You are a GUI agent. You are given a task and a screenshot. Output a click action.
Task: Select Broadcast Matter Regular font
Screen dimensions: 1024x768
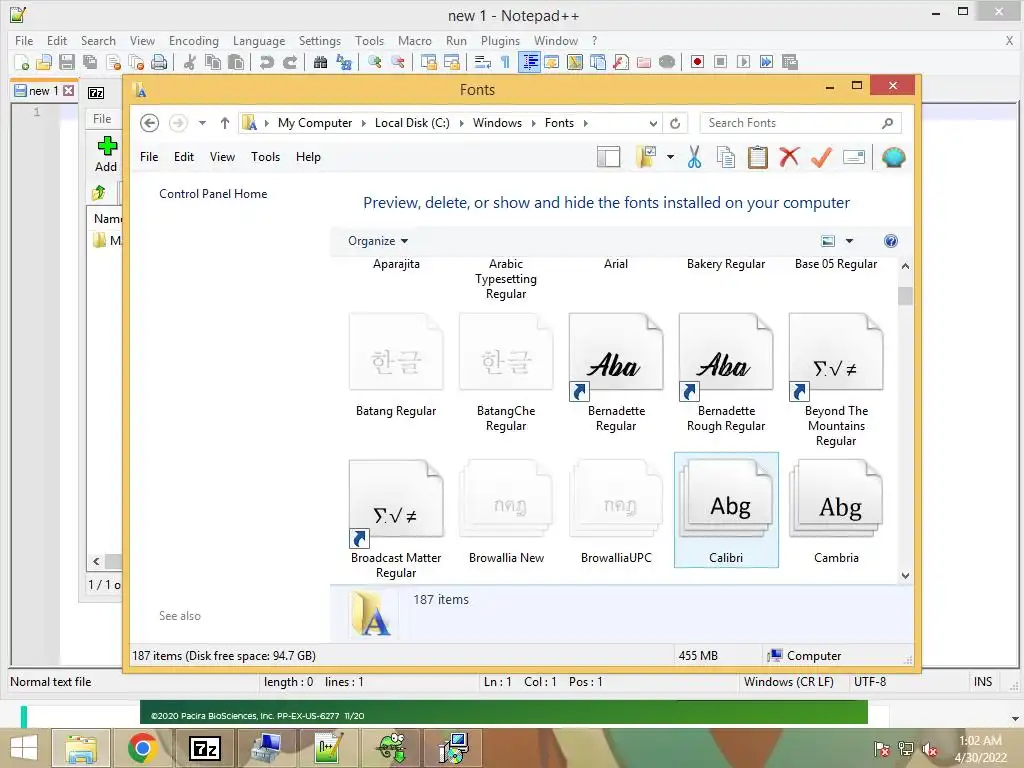(x=396, y=519)
